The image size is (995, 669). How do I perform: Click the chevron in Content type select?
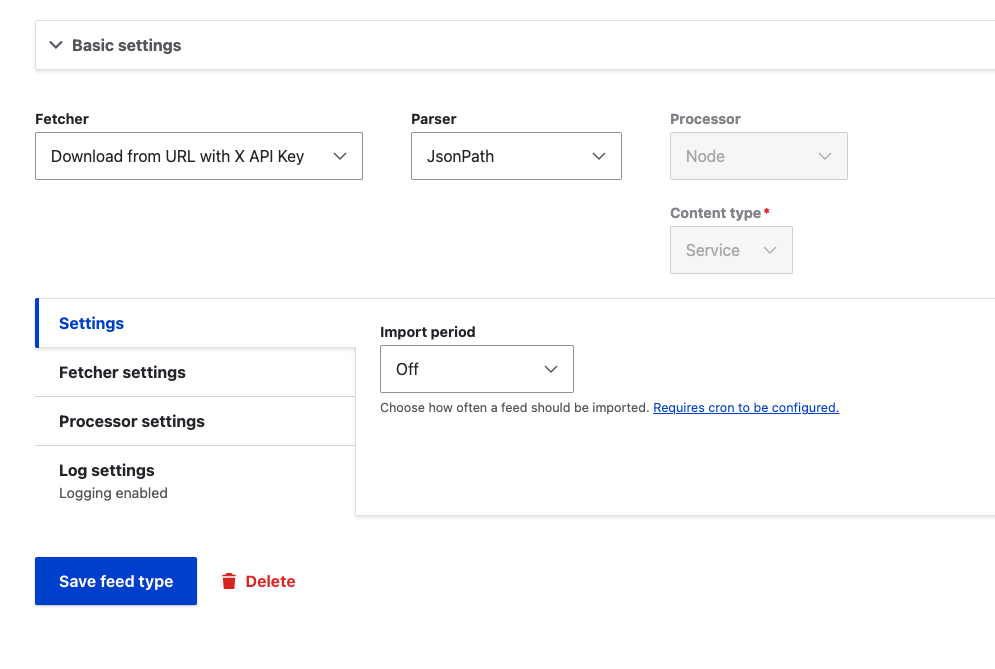pyautogui.click(x=770, y=250)
